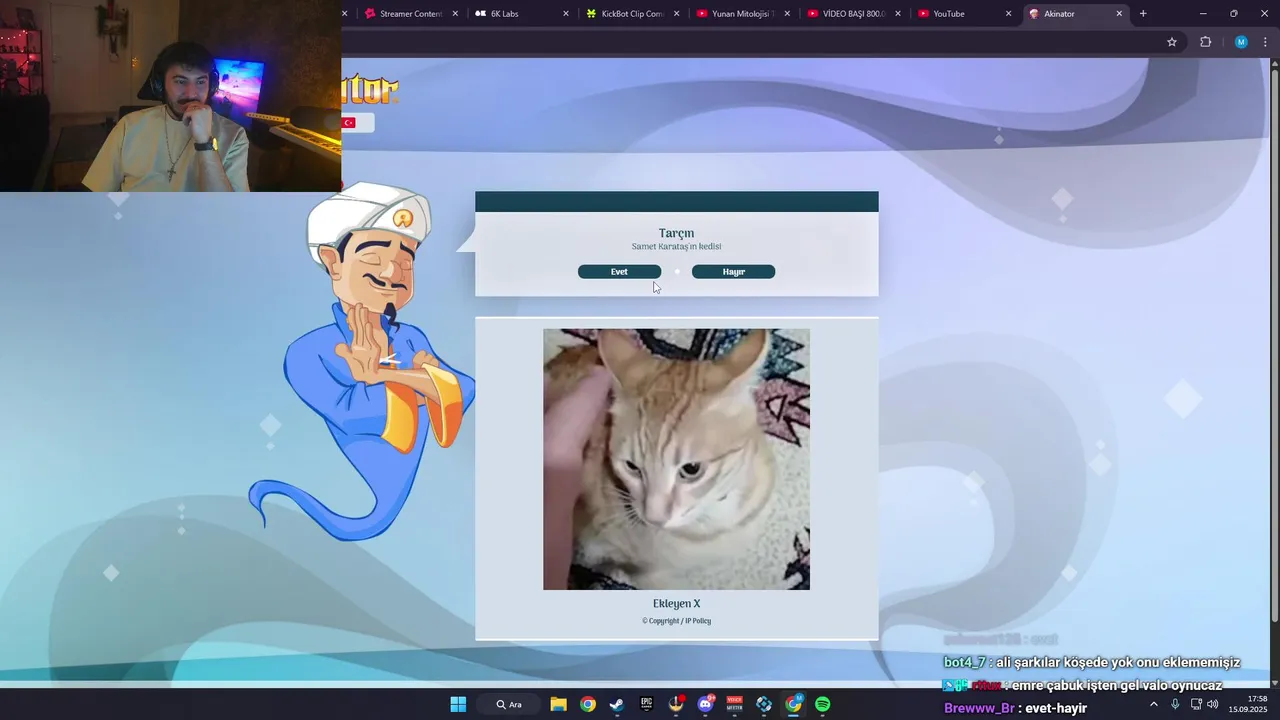Show hidden system tray icons

coord(1154,704)
